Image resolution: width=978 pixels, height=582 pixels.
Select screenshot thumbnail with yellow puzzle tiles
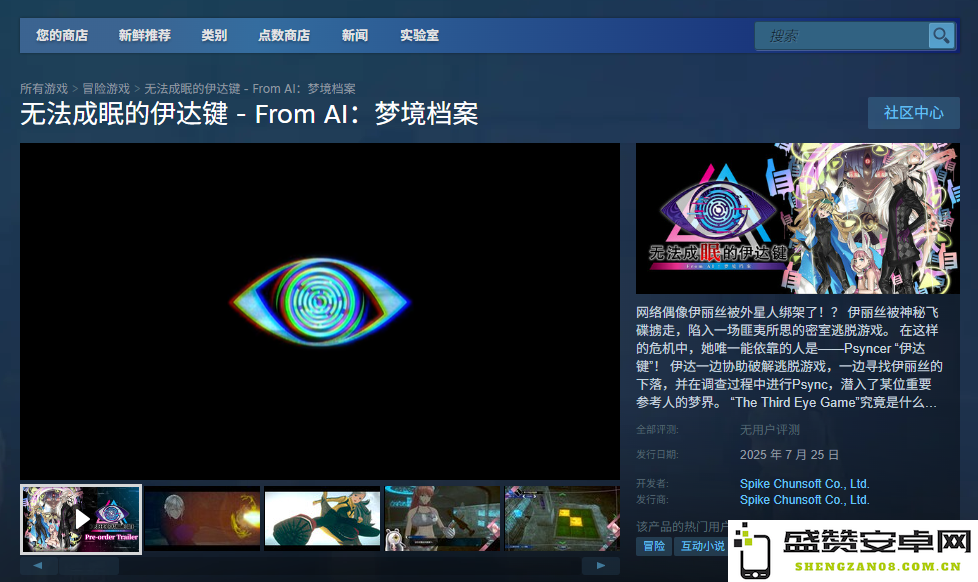[562, 518]
